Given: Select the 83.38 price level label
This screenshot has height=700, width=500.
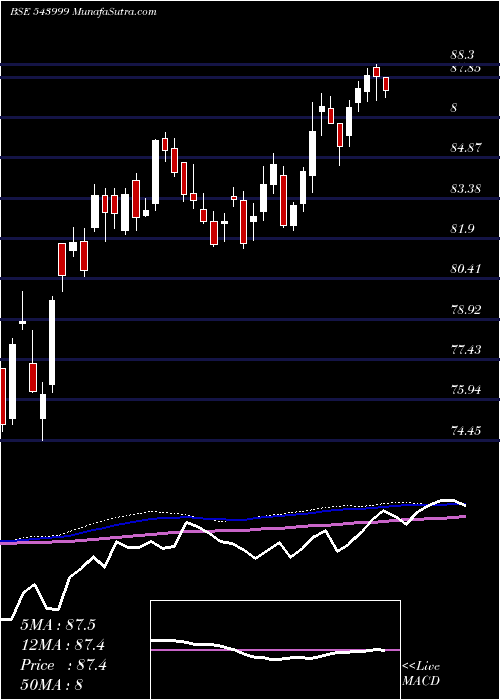Looking at the screenshot, I should tap(467, 189).
